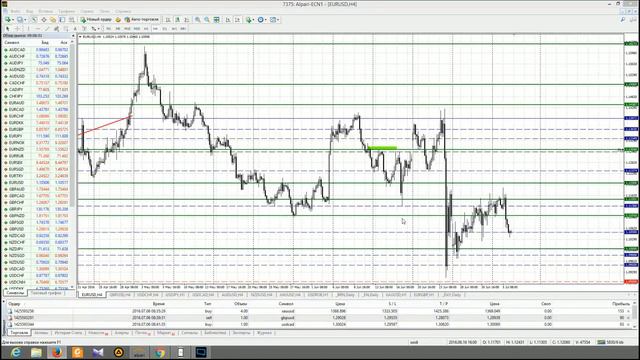Image resolution: width=640 pixels, height=360 pixels.
Task: Open the Графики menu
Action: [66, 11]
